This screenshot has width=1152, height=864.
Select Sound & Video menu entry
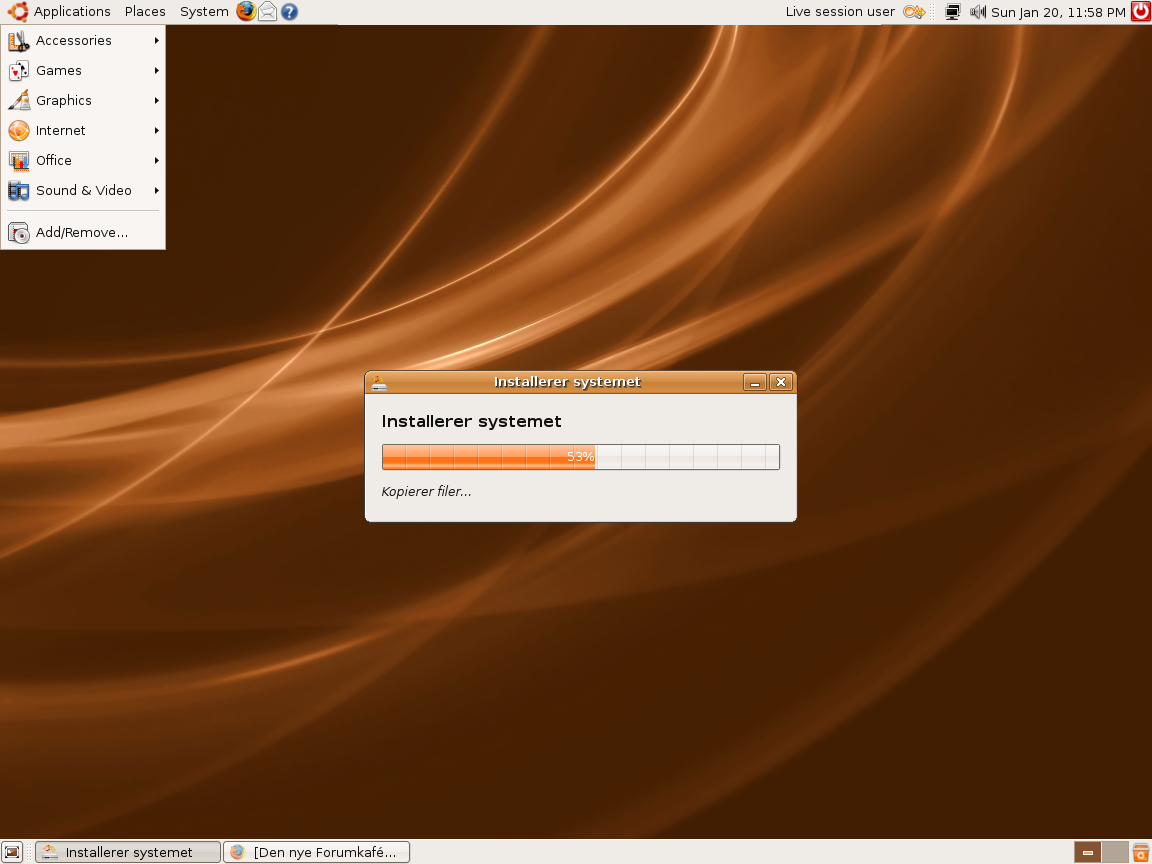[x=83, y=190]
